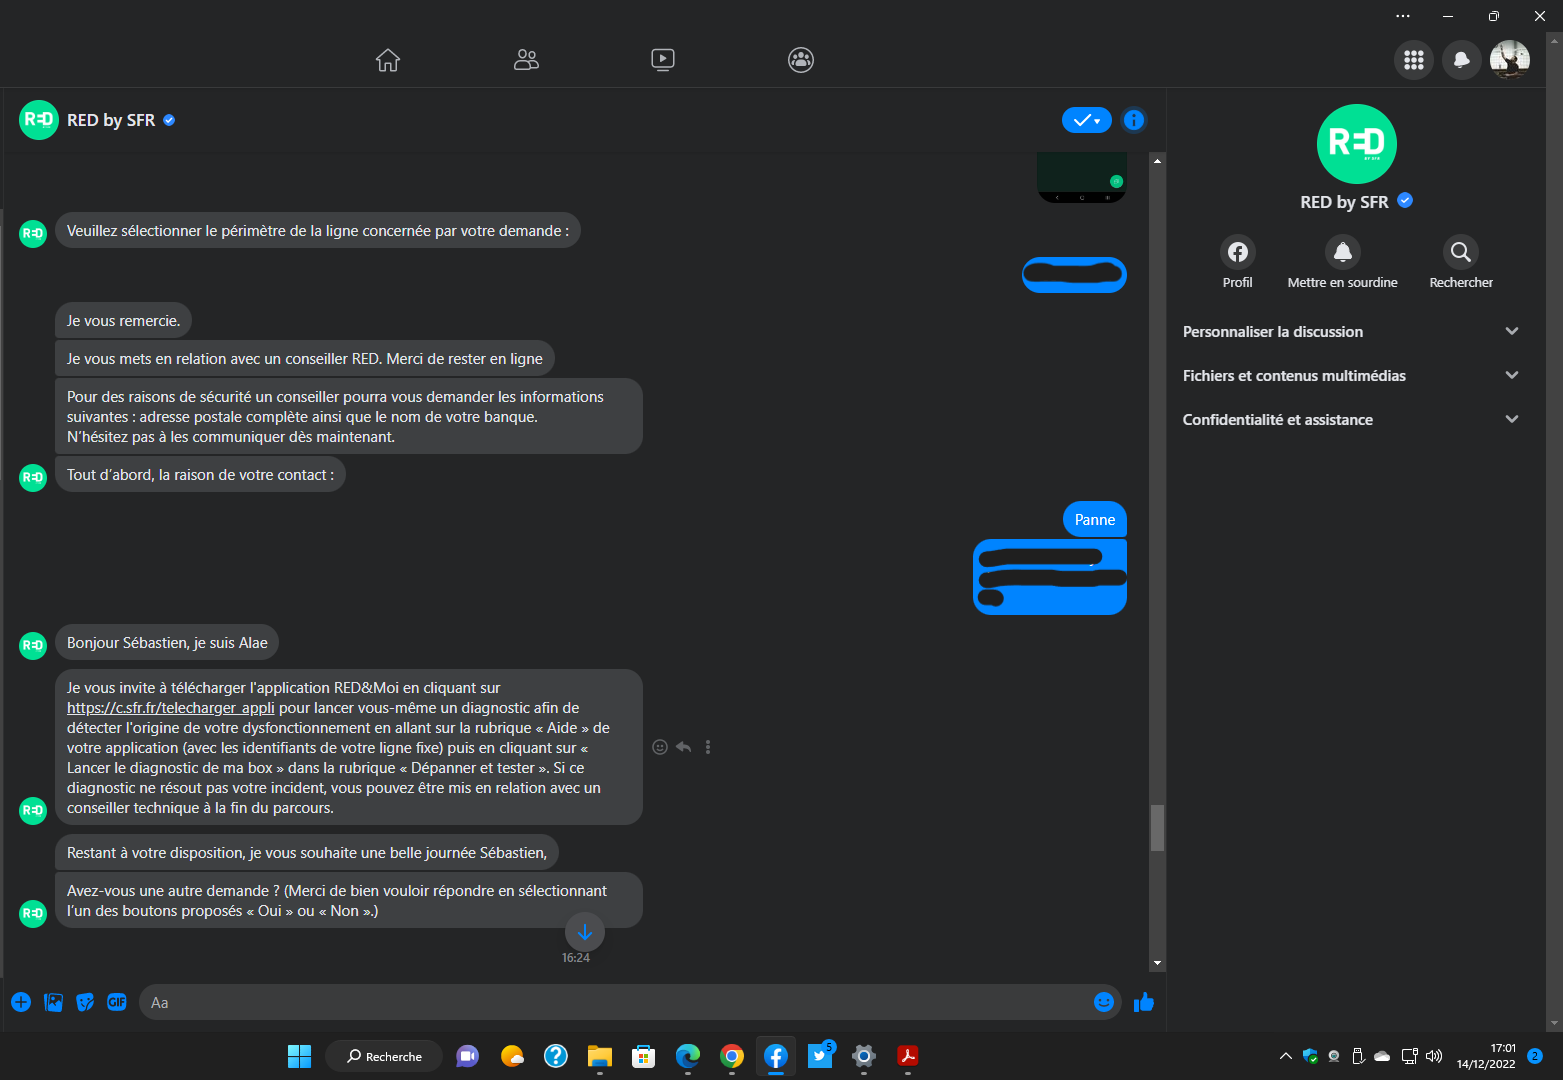Image resolution: width=1563 pixels, height=1080 pixels.
Task: Open the emoji picker in message field
Action: coord(1104,1002)
